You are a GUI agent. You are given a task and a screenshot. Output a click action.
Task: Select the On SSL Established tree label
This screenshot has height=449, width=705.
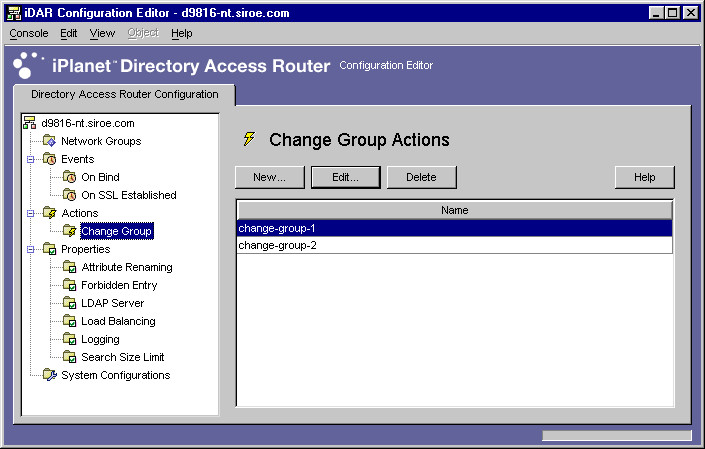point(129,195)
